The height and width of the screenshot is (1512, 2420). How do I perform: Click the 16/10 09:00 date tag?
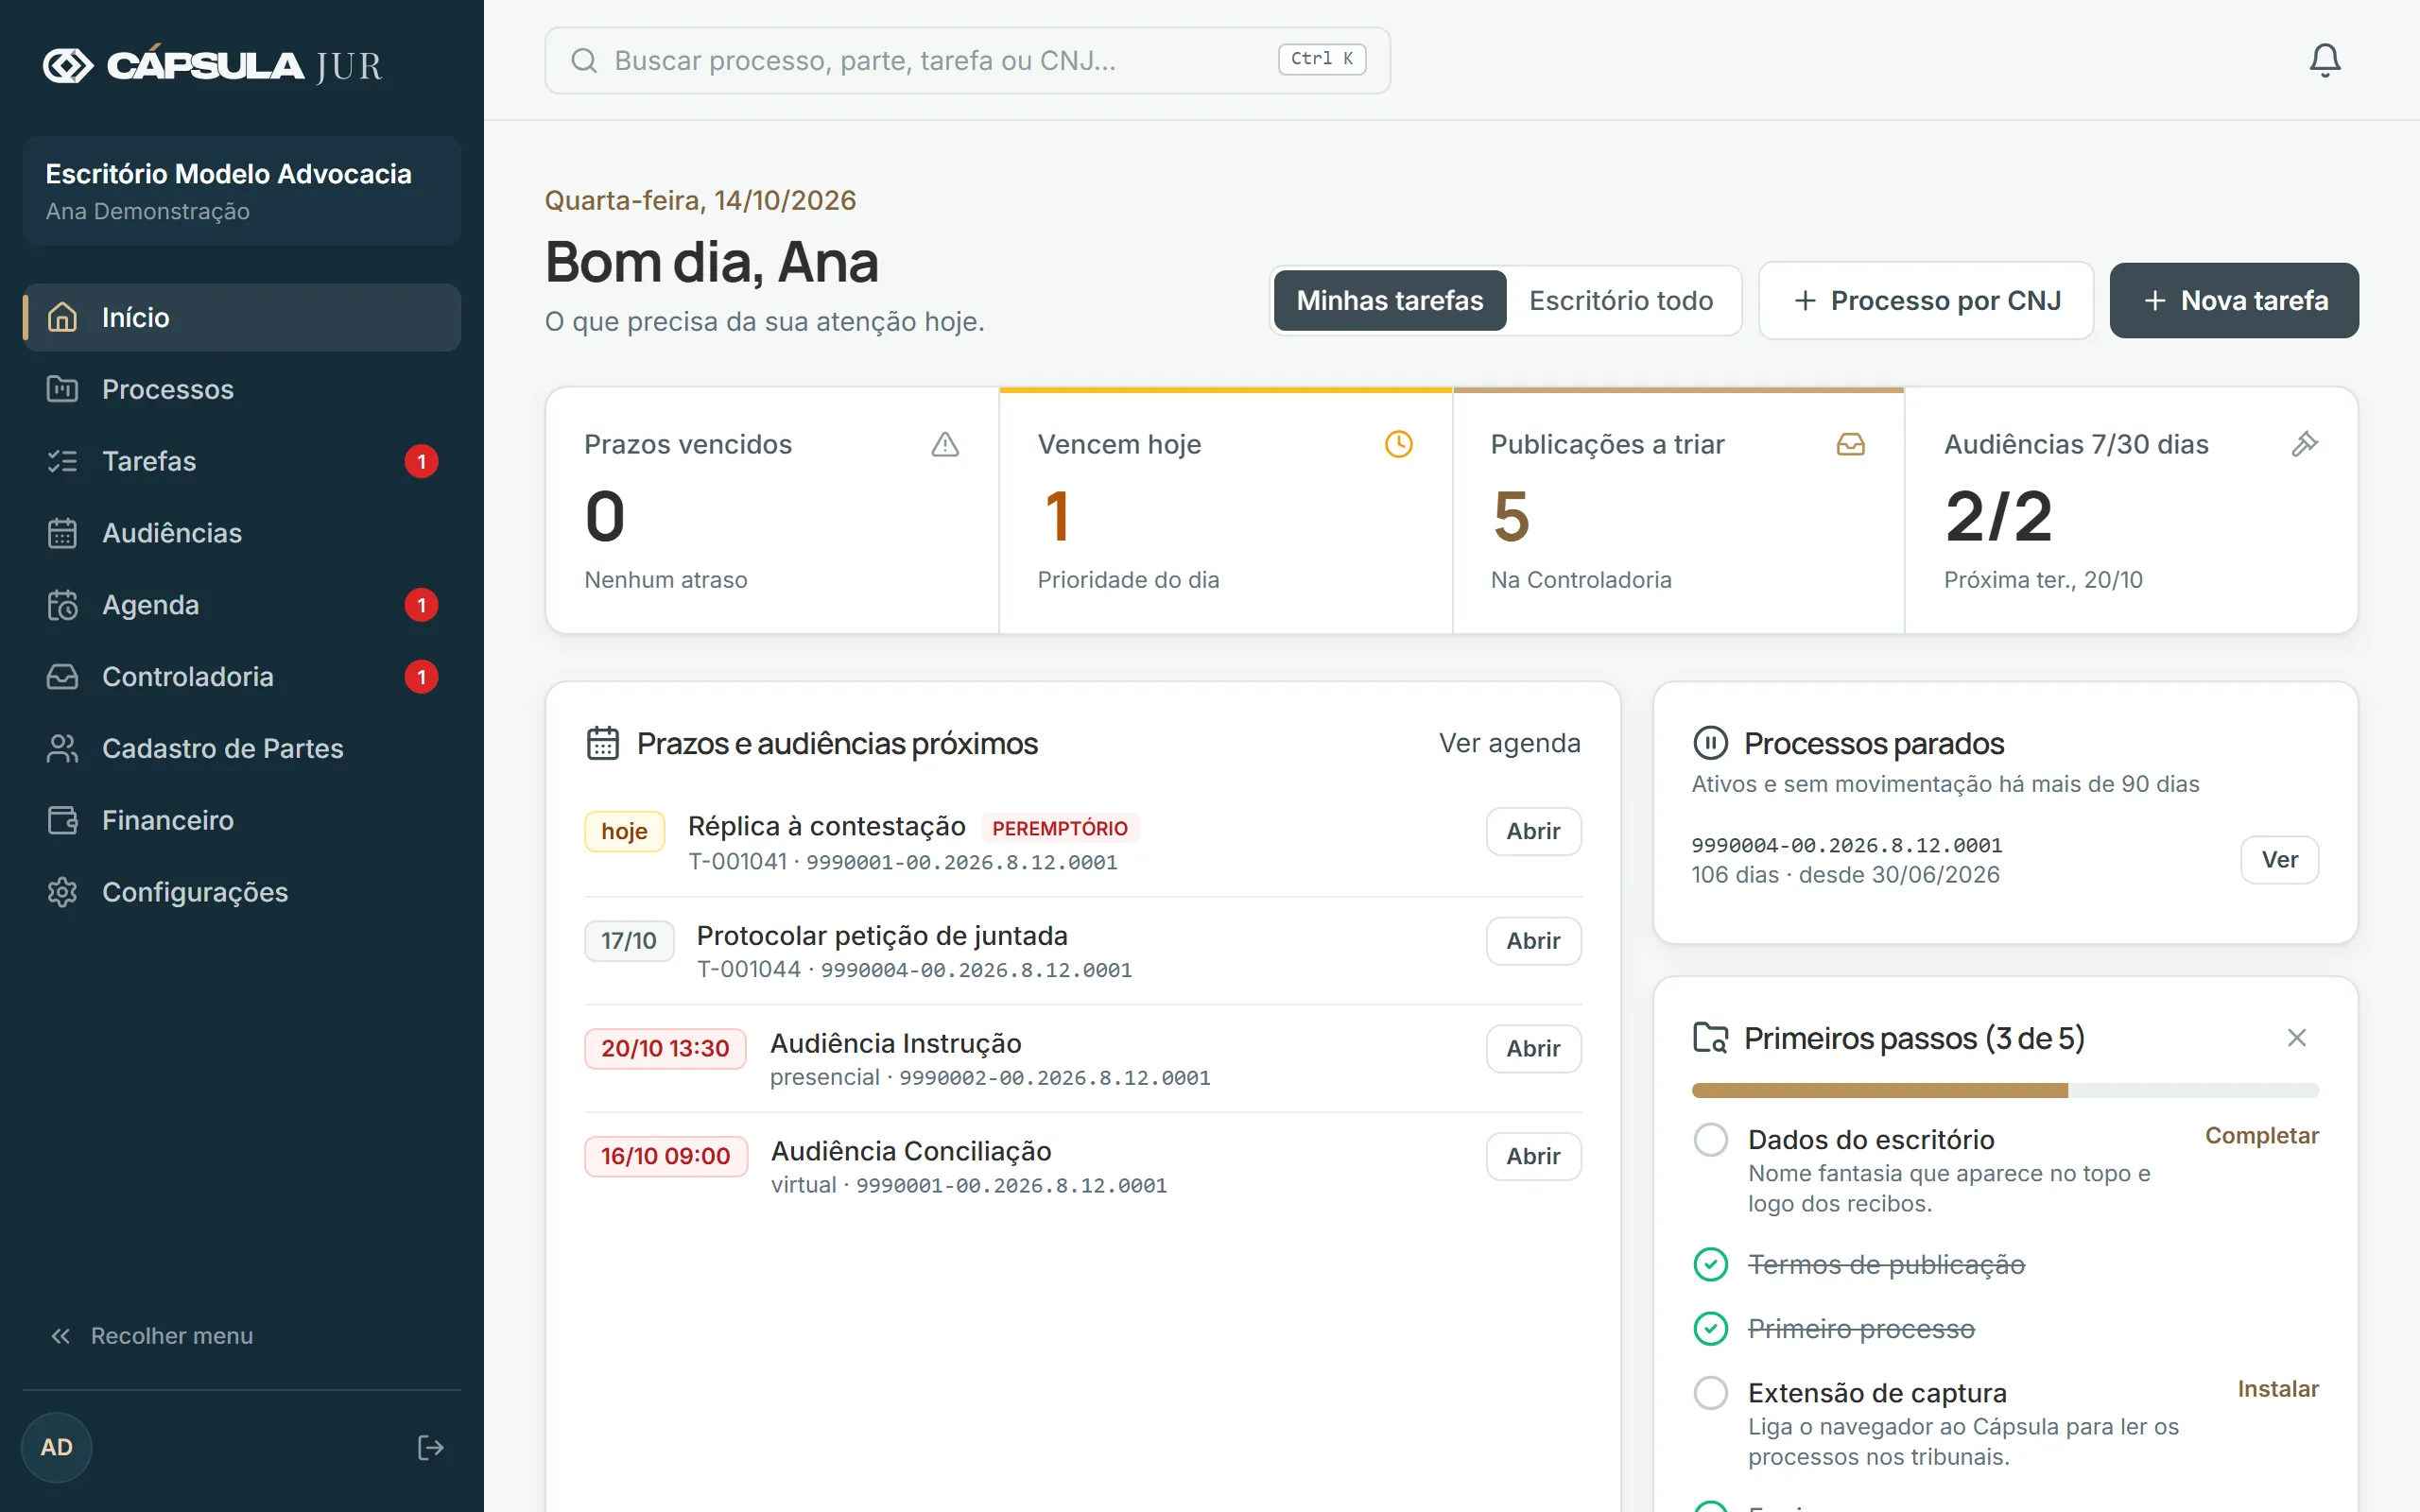pyautogui.click(x=665, y=1156)
